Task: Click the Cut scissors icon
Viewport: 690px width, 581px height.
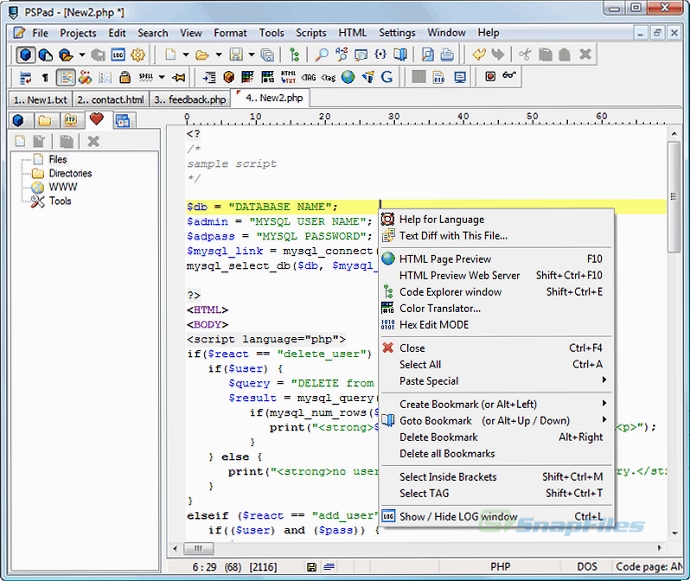Action: (x=525, y=55)
